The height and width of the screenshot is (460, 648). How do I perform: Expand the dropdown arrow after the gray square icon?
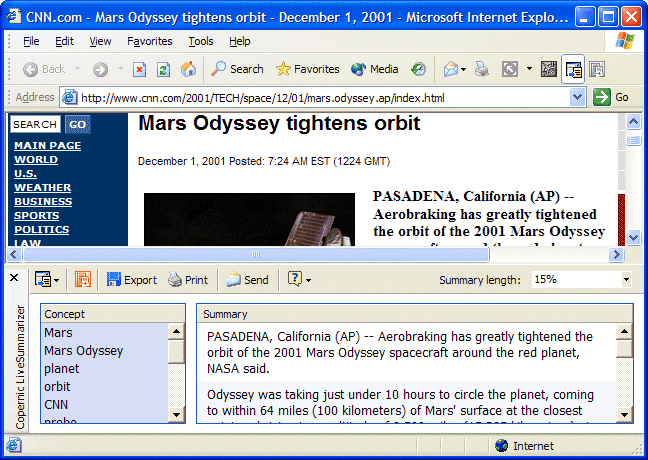point(529,69)
